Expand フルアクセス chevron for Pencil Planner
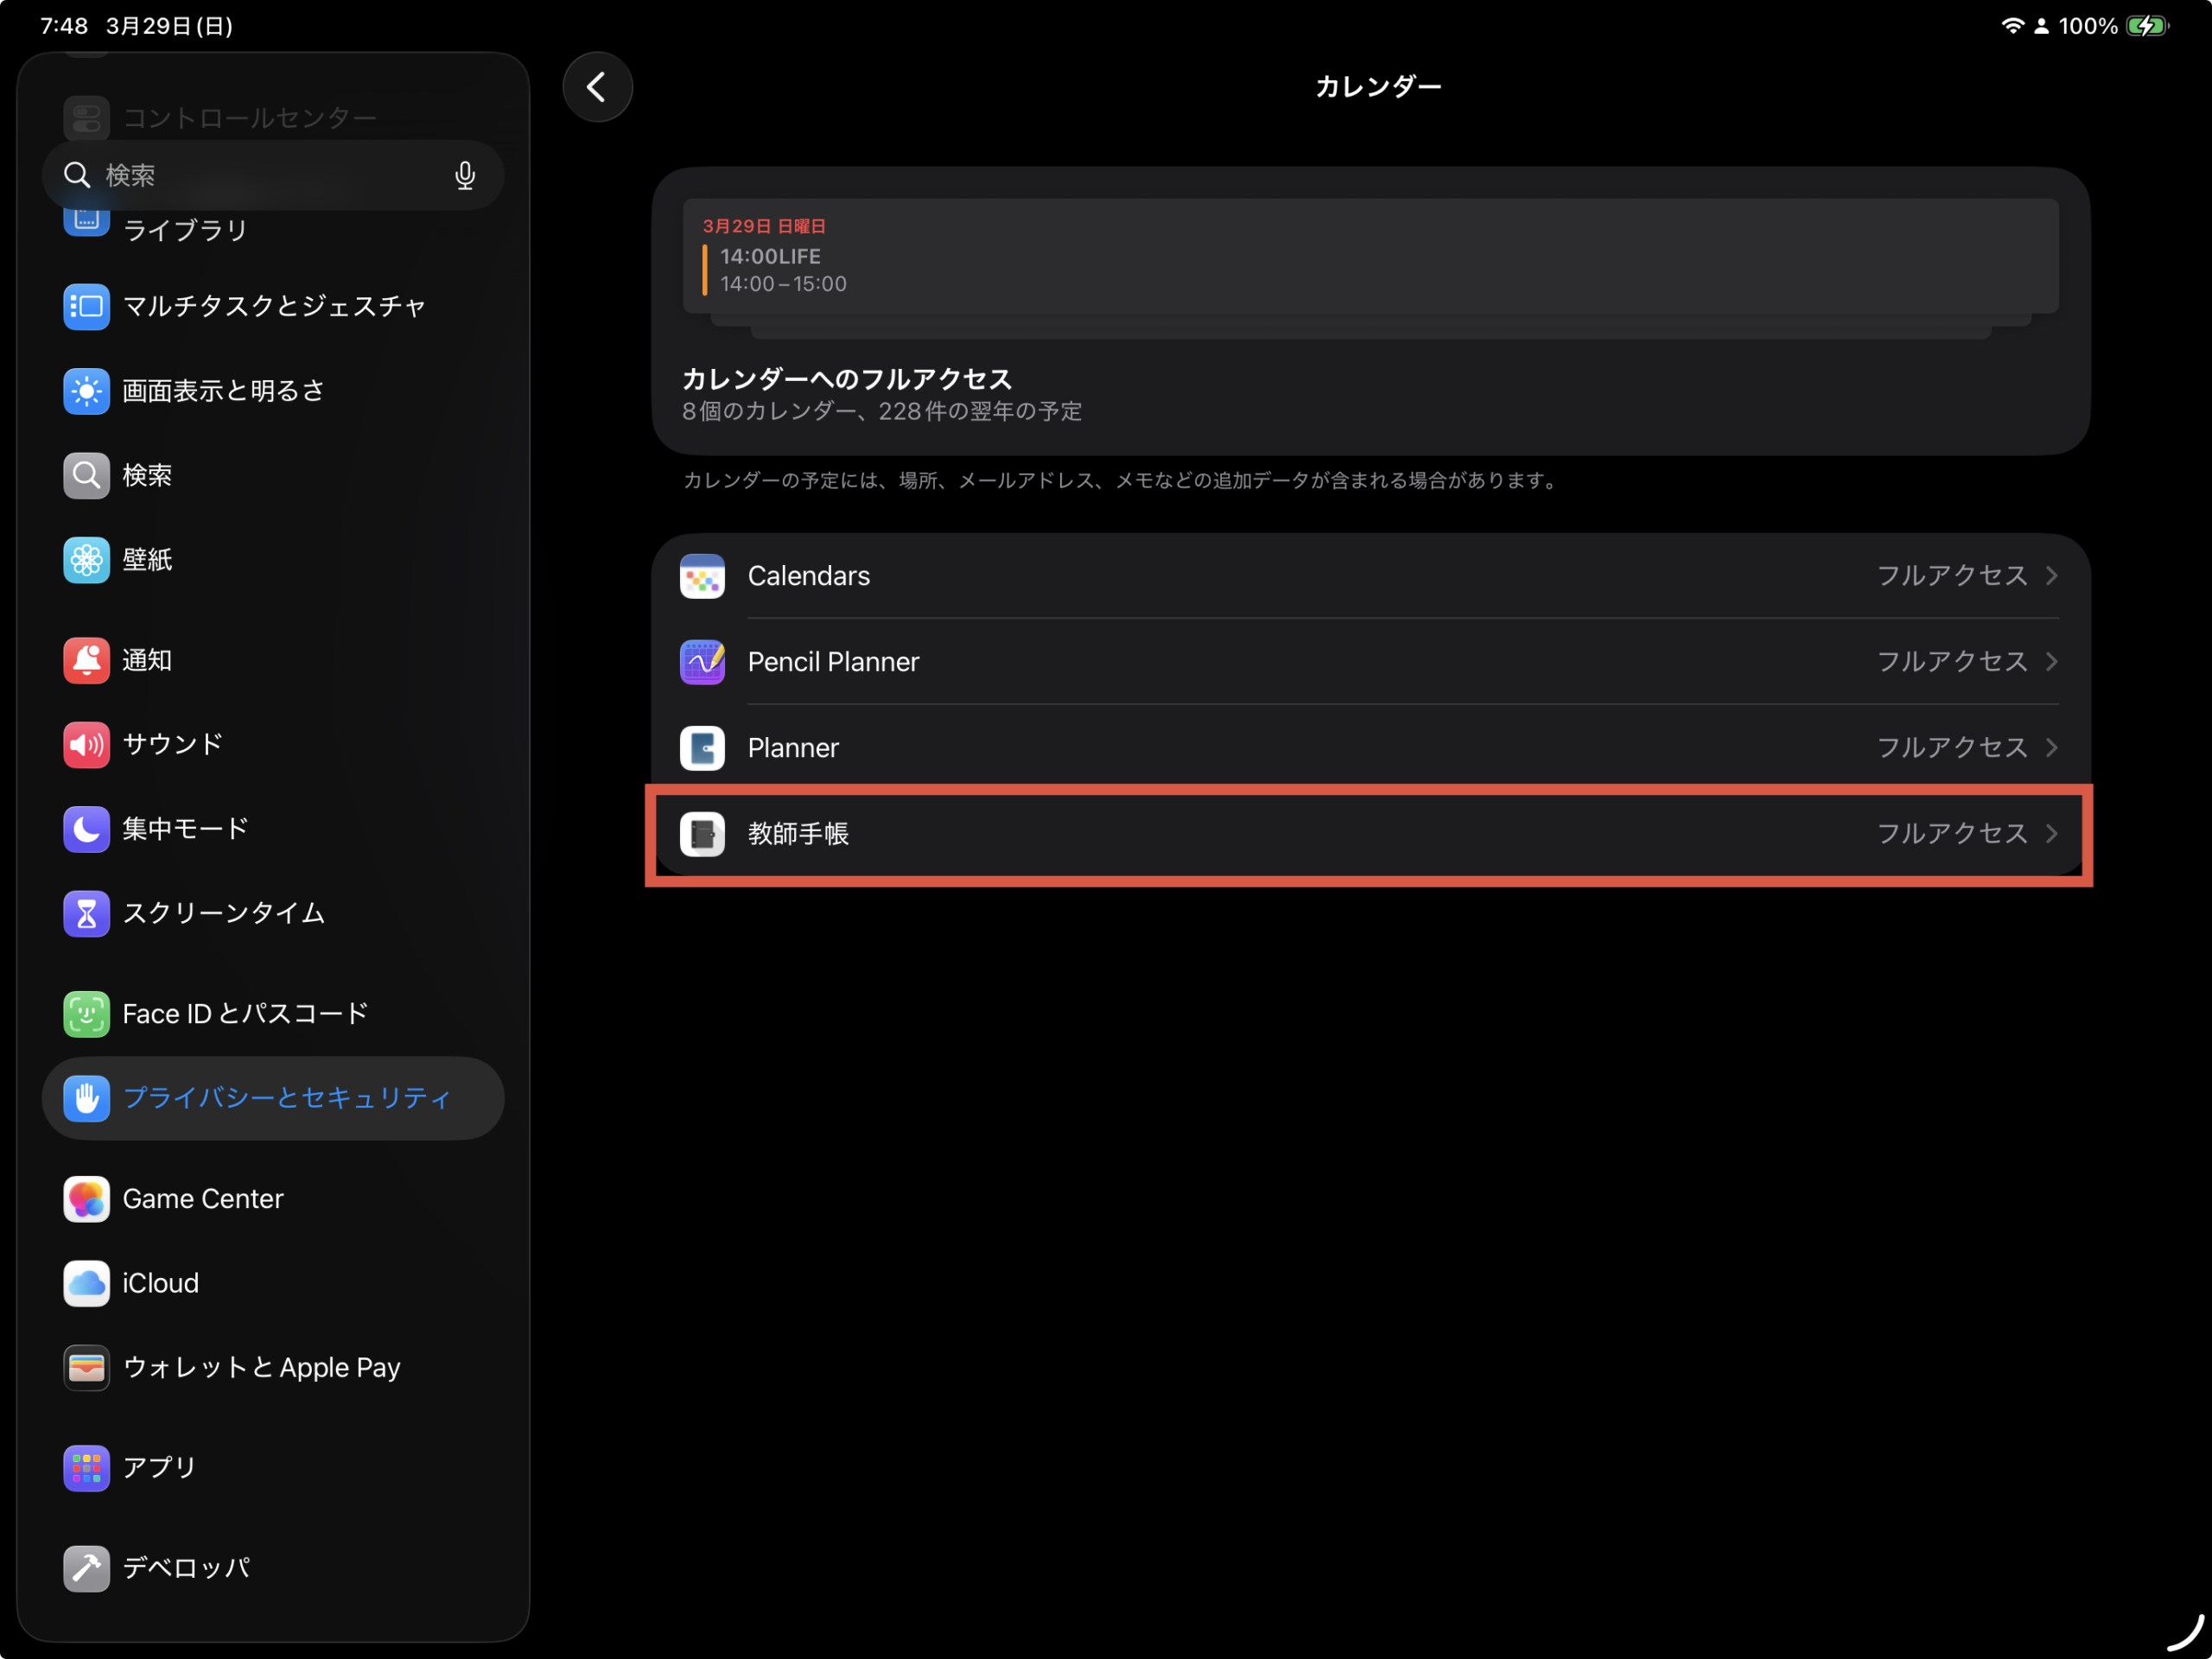The height and width of the screenshot is (1659, 2212). tap(2051, 662)
